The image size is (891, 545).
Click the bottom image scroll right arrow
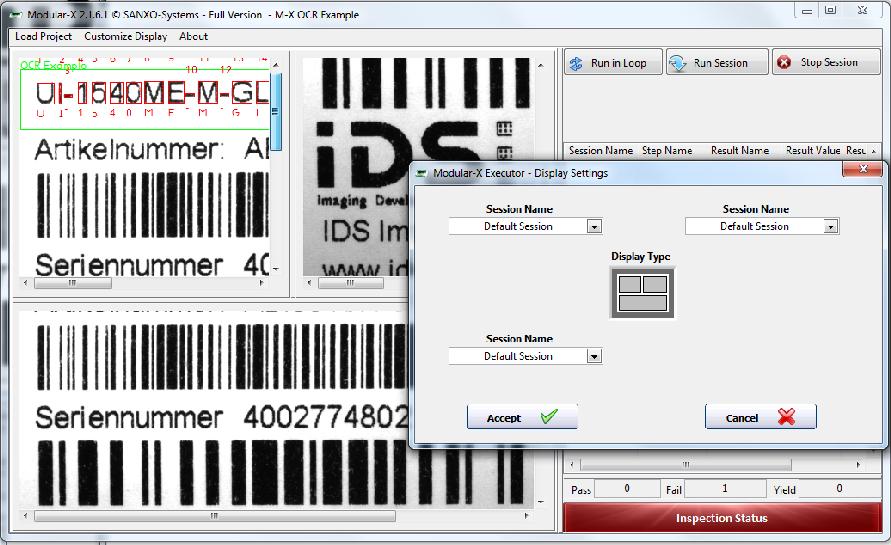point(526,516)
